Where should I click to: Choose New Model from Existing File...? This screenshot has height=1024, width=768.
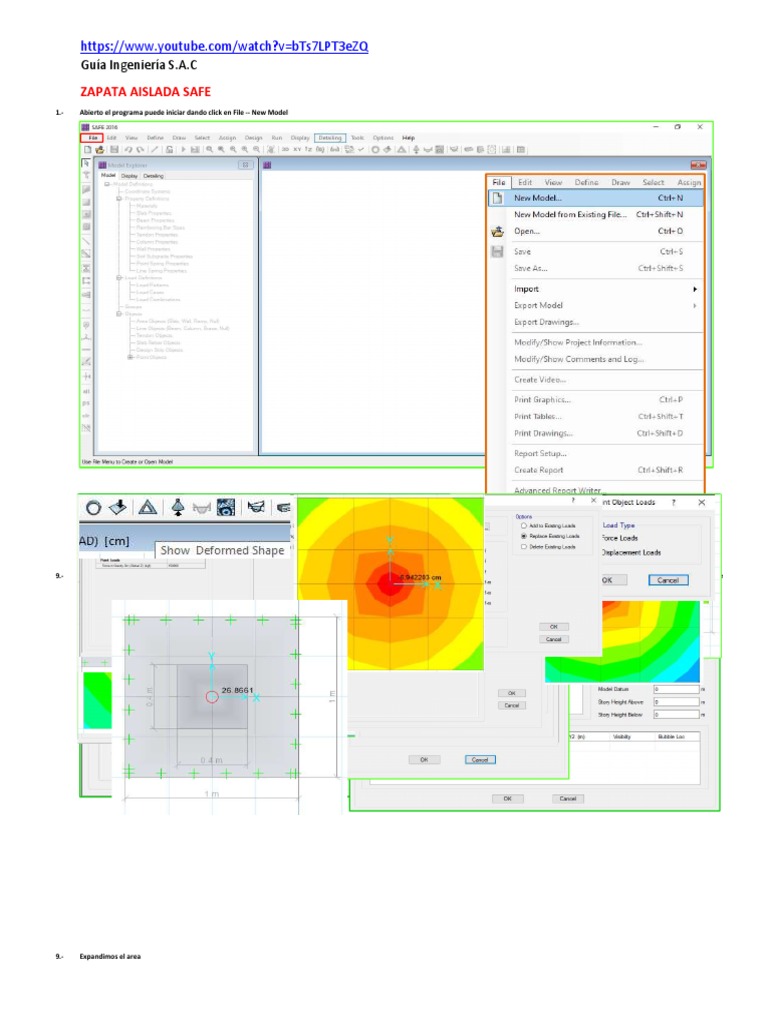coord(595,214)
